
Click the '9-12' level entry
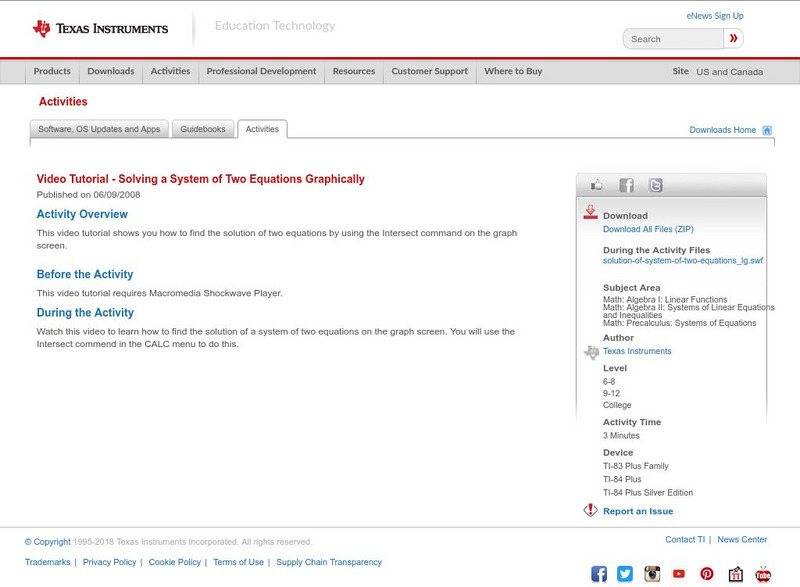coord(611,393)
